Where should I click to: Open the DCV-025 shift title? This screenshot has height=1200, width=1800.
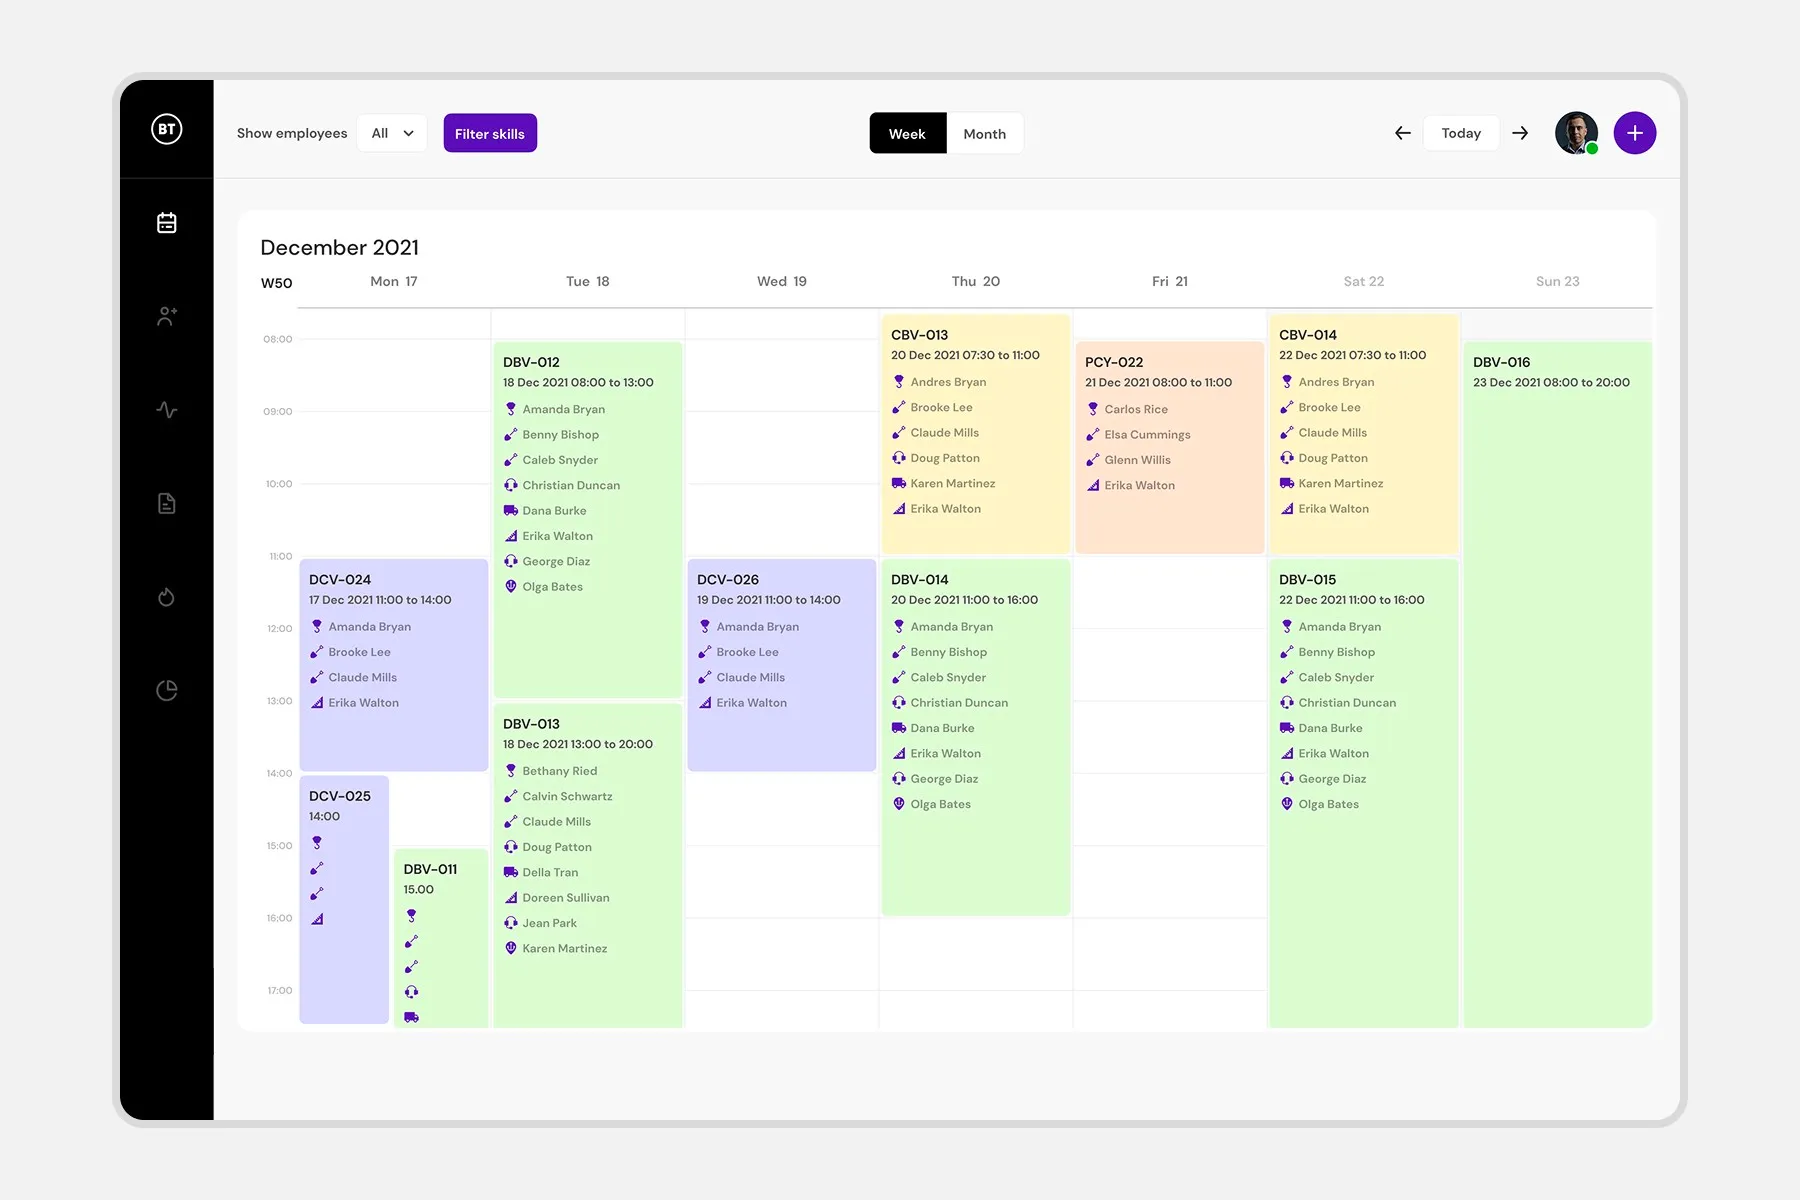[340, 796]
